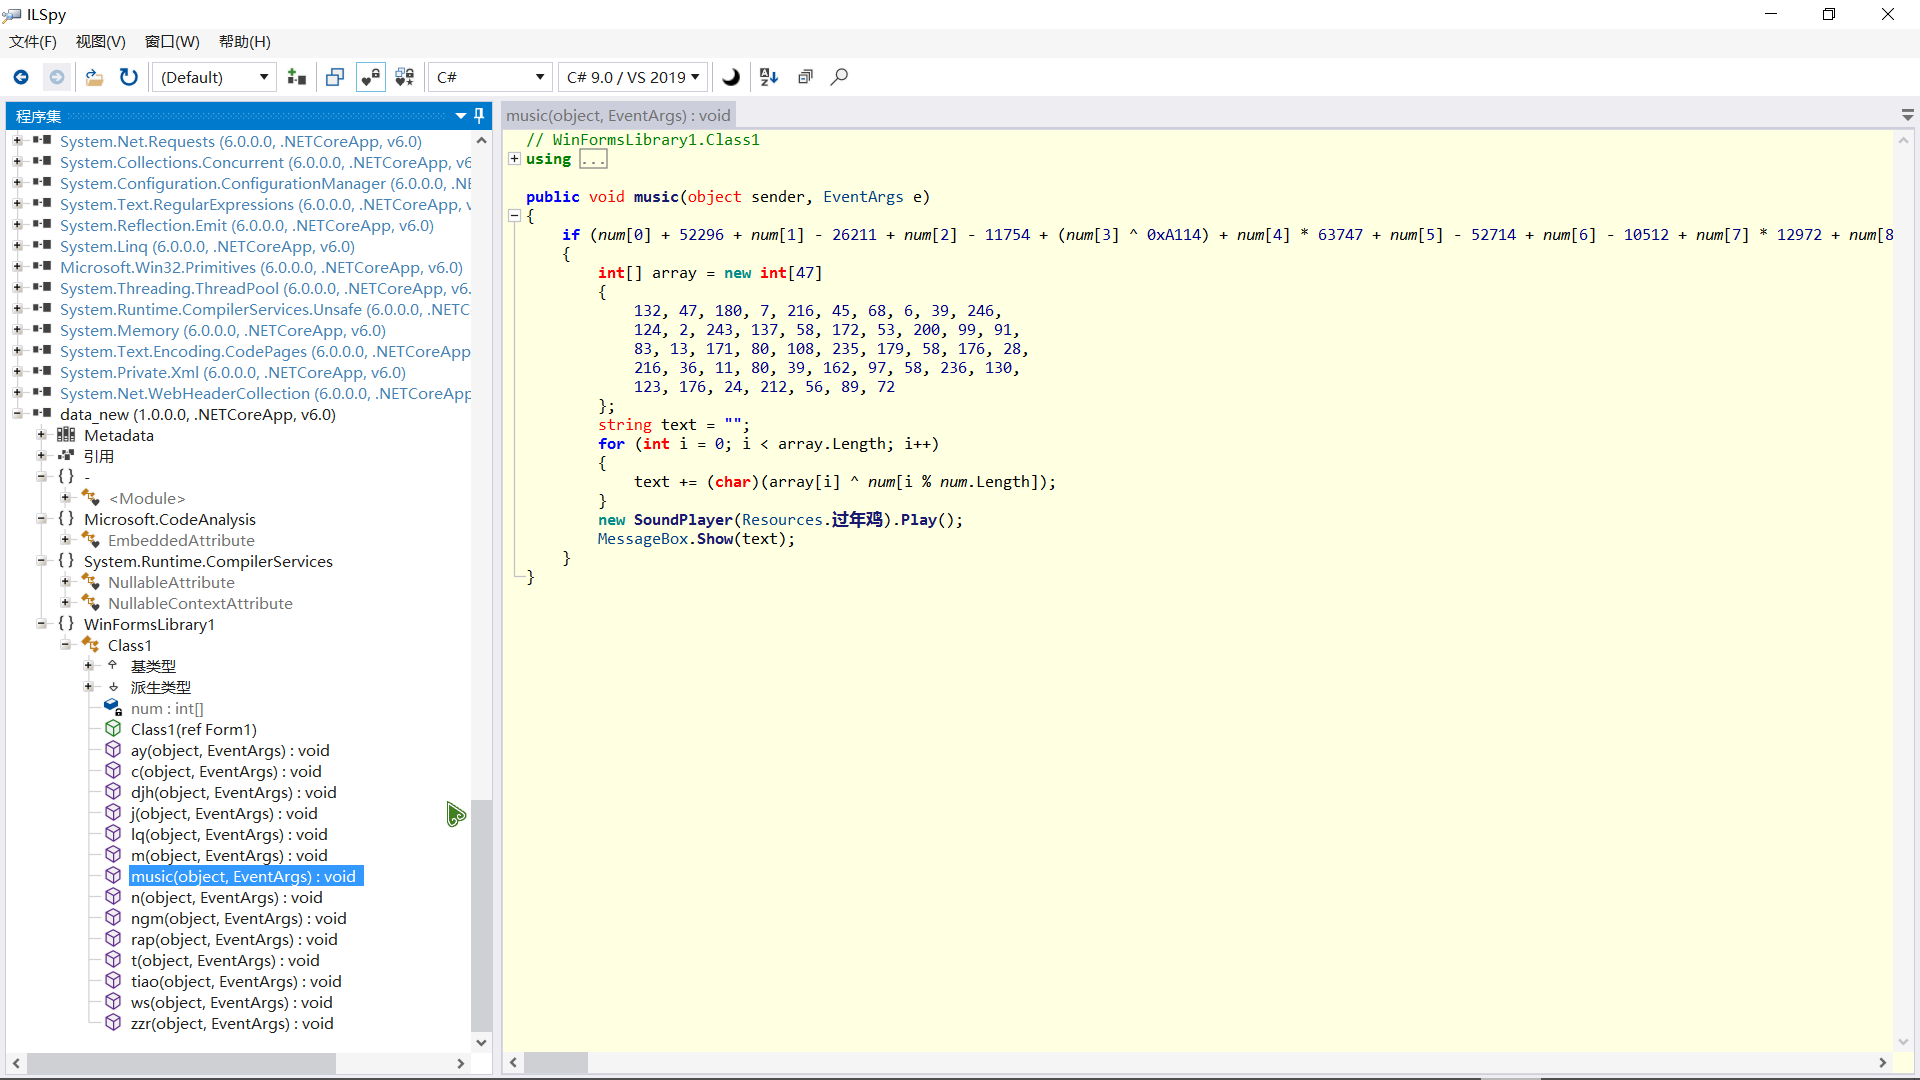Screen dimensions: 1920x1080
Task: Toggle show all types and members icon
Action: [405, 77]
